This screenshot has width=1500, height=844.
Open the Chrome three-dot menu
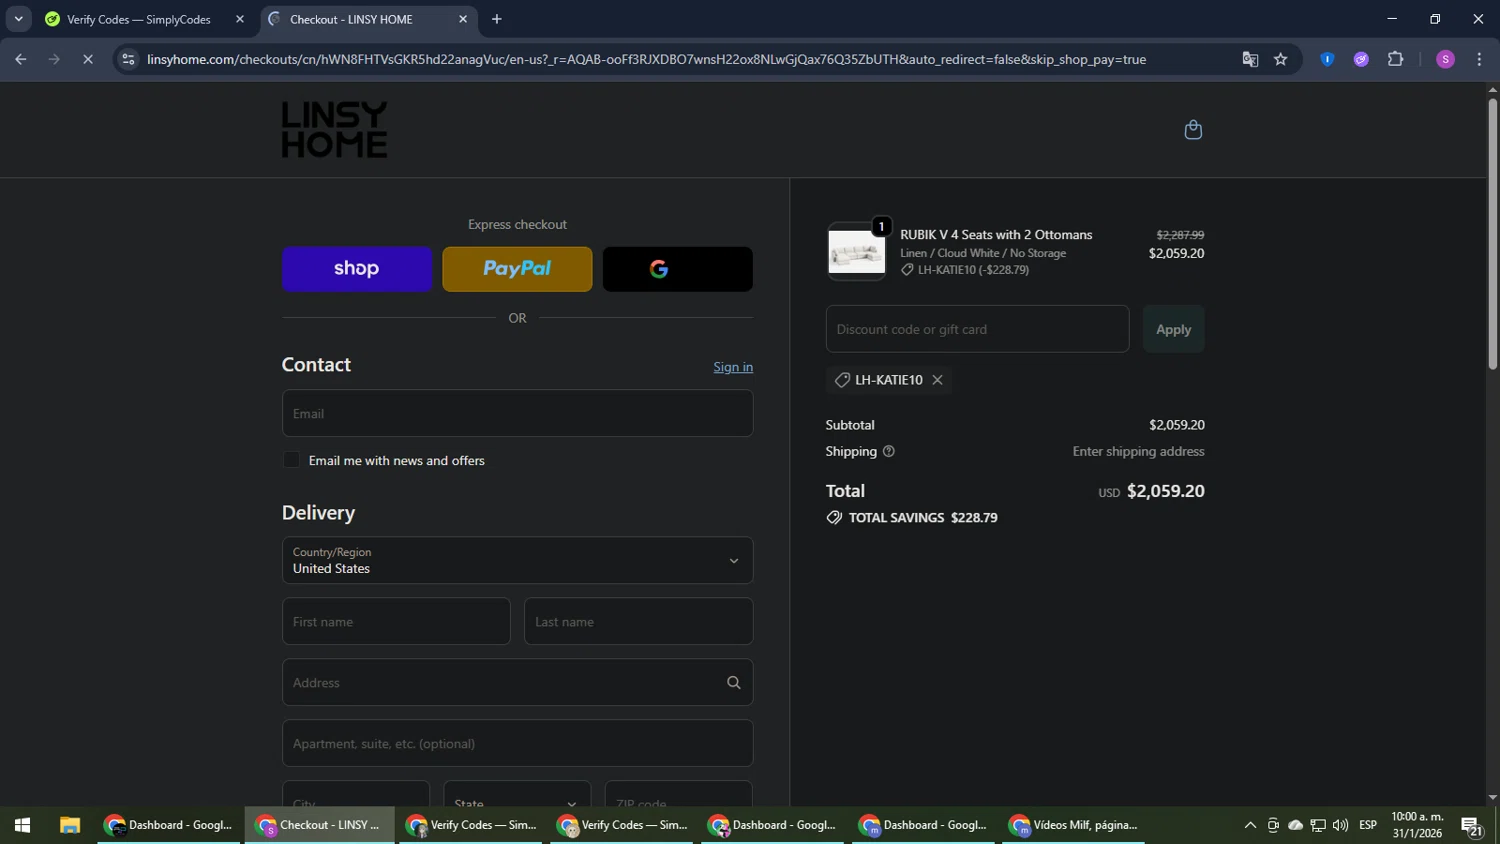1479,60
